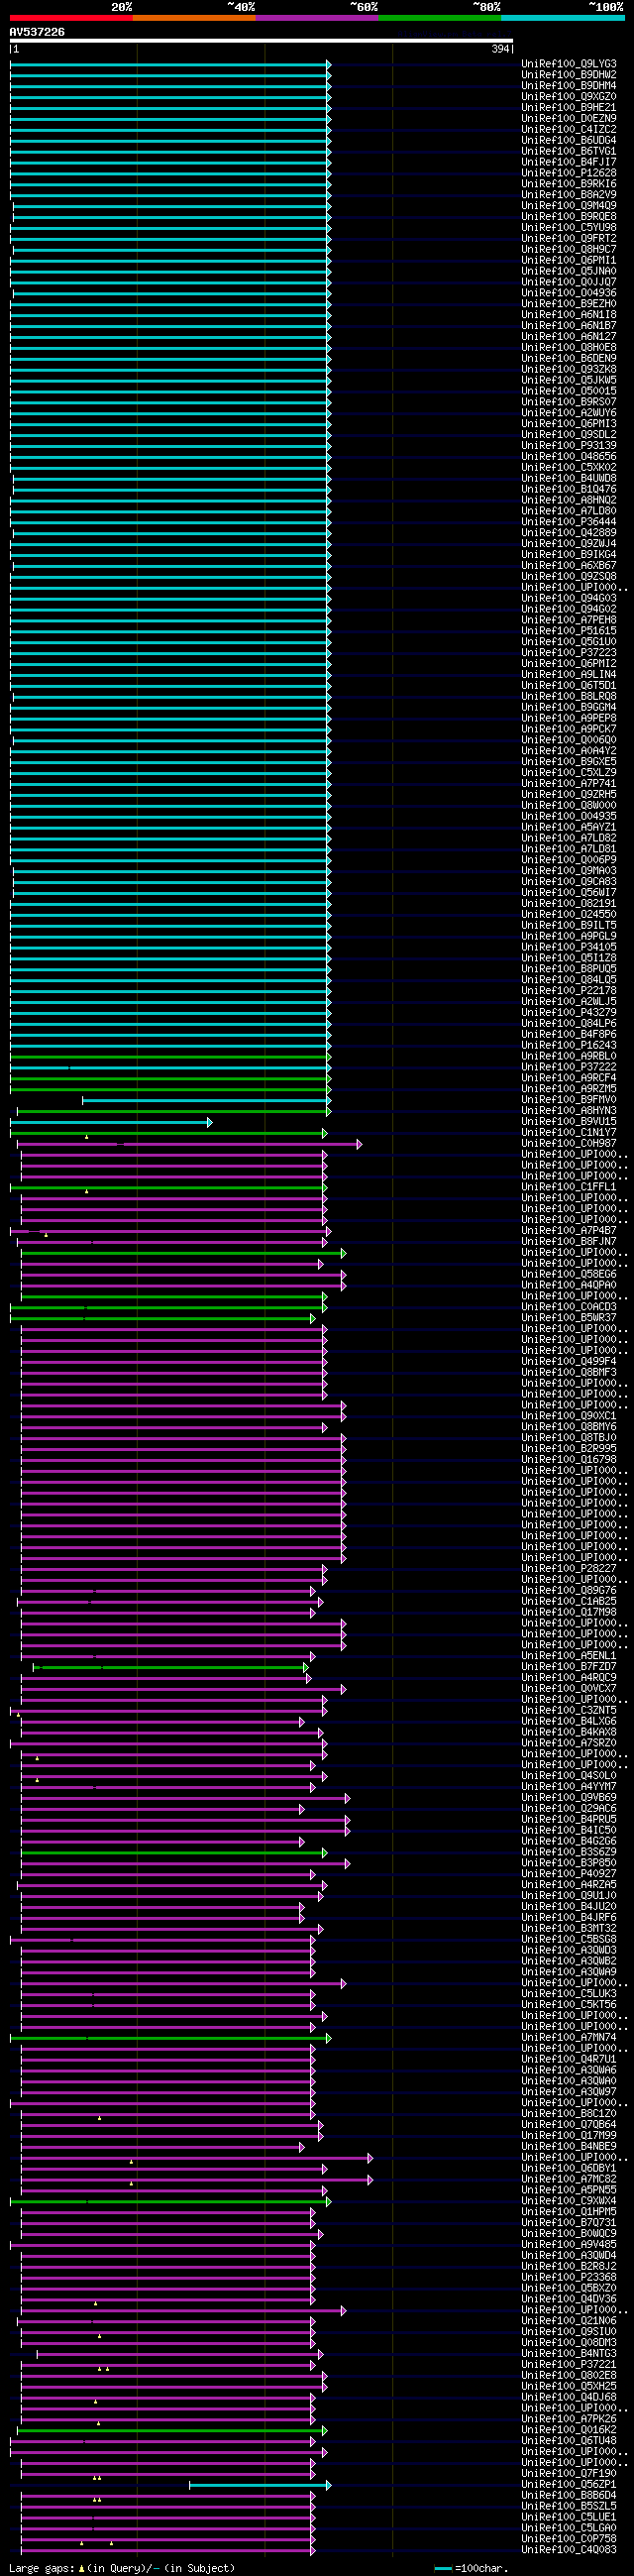Select the UniRef100_P28227 label
Image resolution: width=634 pixels, height=2576 pixels.
coord(569,1569)
